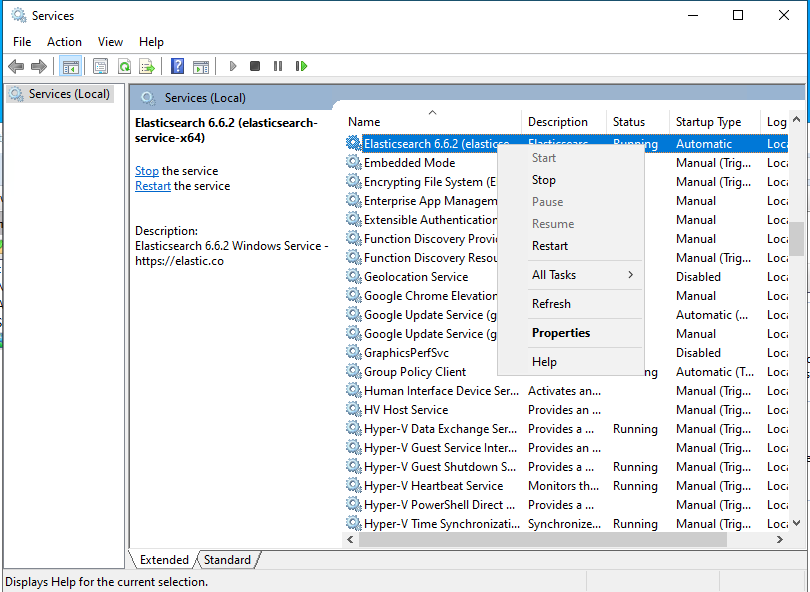Image resolution: width=810 pixels, height=592 pixels.
Task: Open the View menu
Action: click(x=111, y=42)
